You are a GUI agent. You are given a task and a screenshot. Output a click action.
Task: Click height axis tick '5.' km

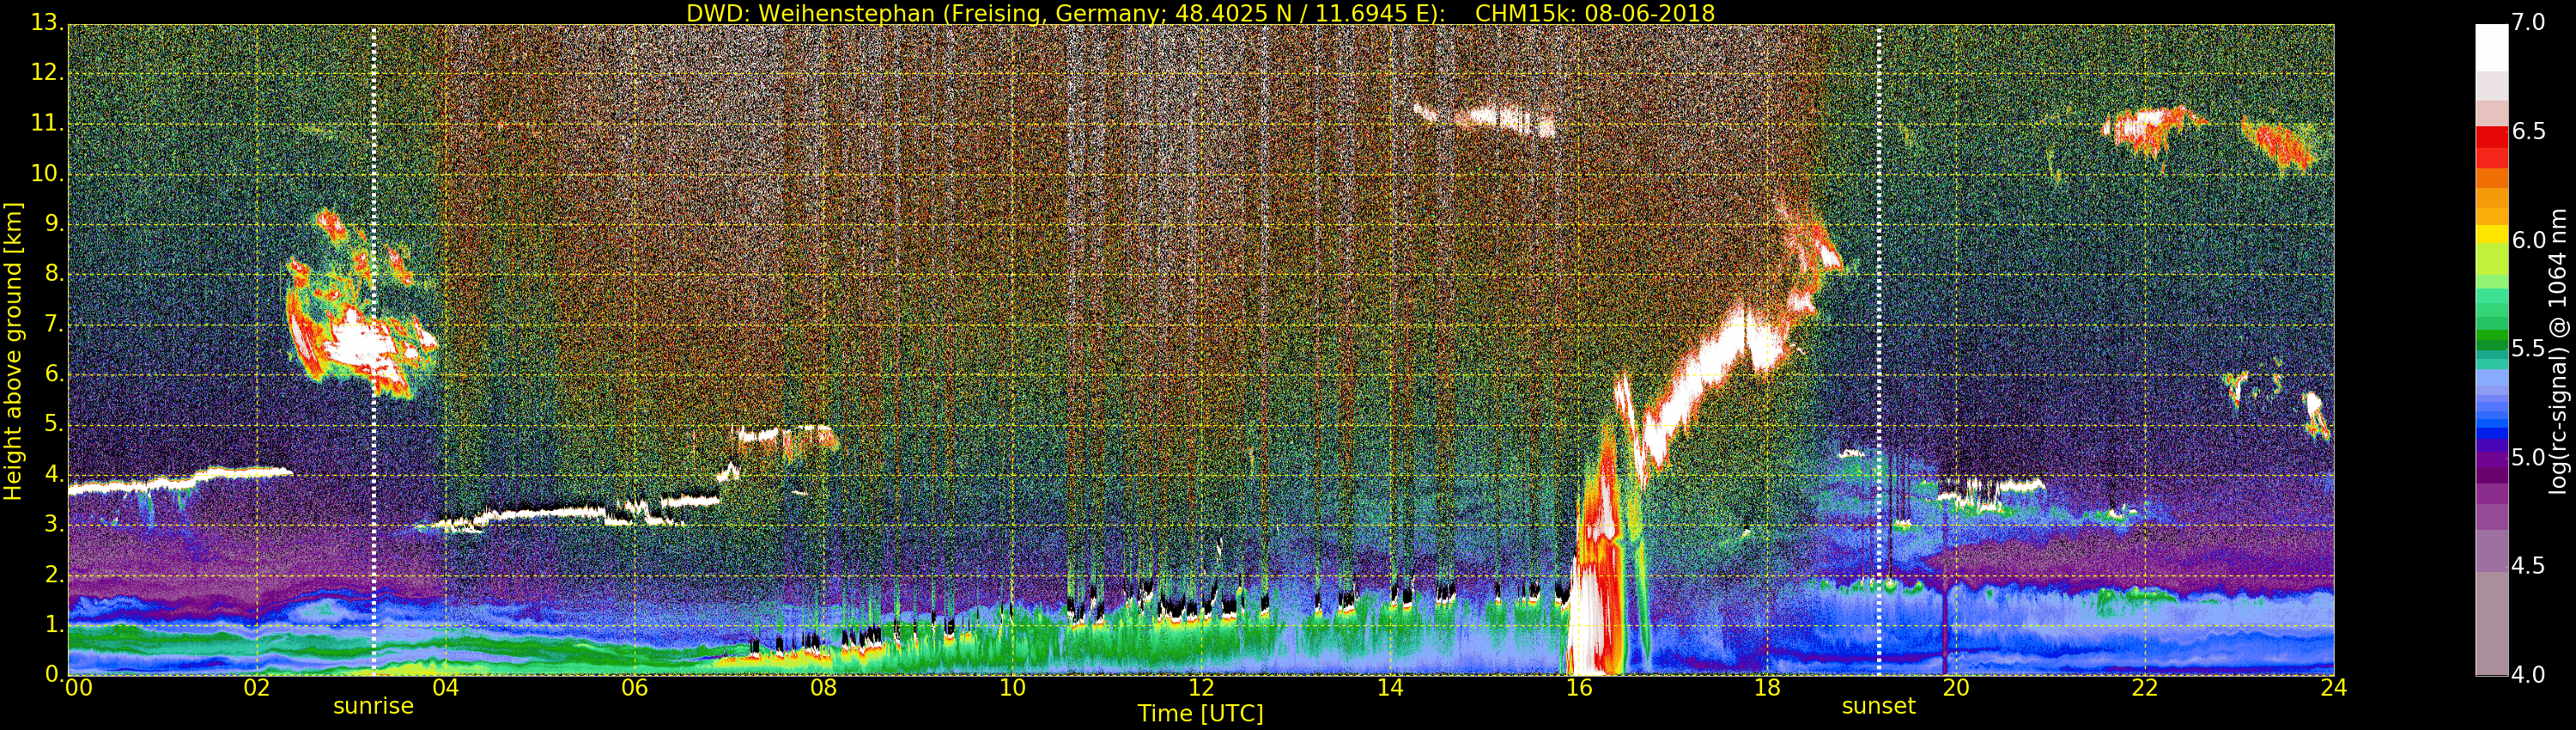[54, 424]
